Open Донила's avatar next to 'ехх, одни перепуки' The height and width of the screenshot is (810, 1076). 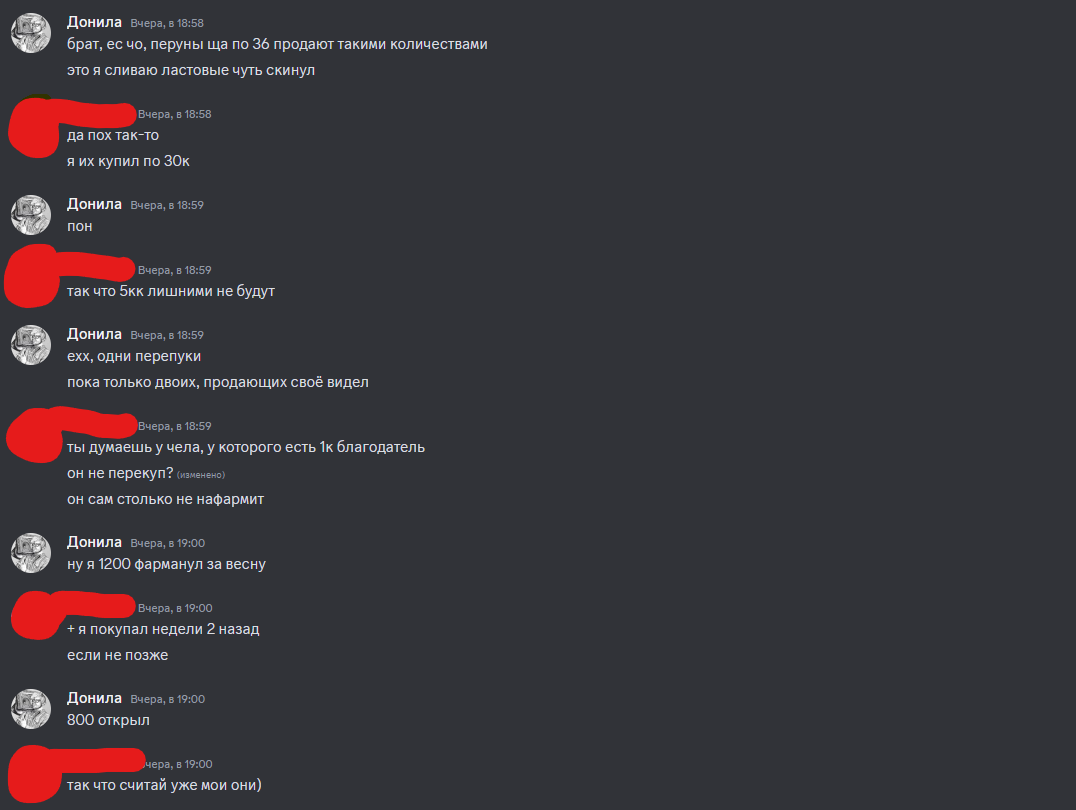pos(31,345)
